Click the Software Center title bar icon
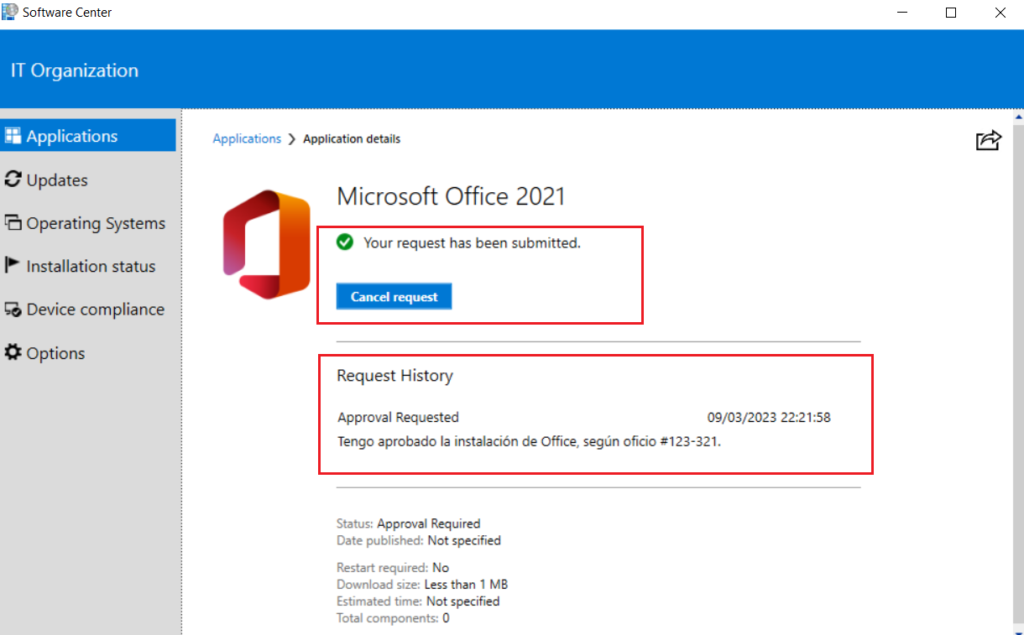 click(10, 12)
